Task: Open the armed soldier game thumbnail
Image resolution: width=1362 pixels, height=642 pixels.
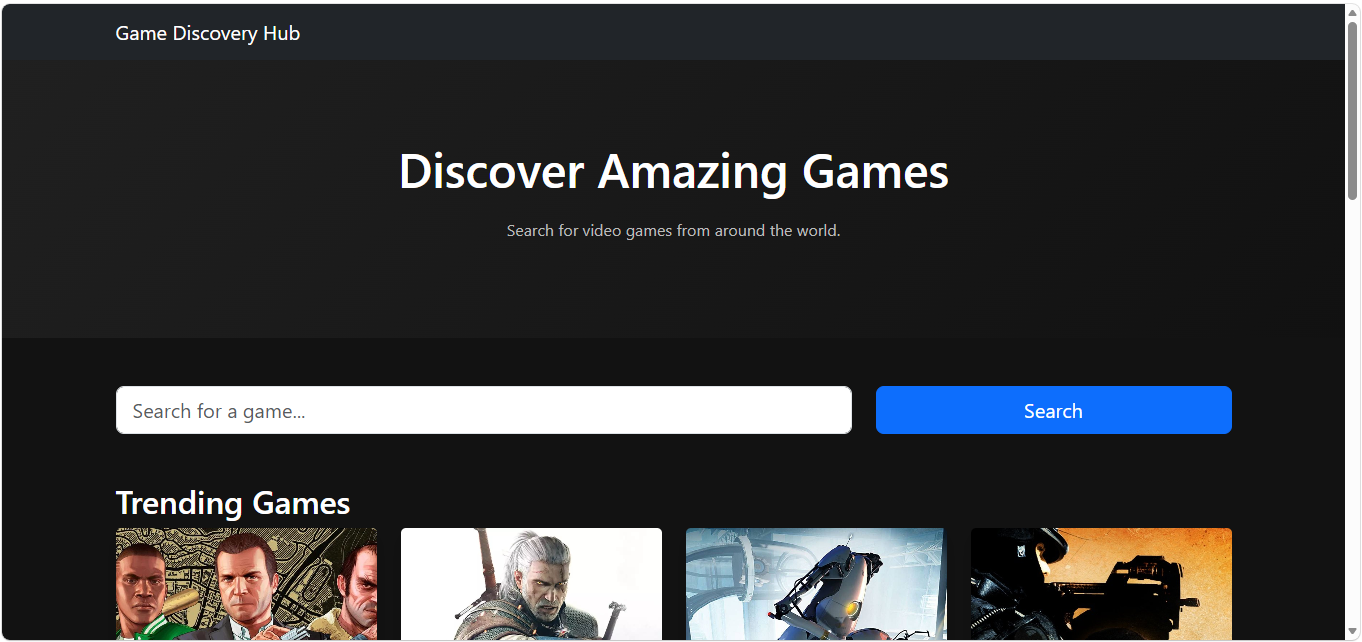Action: pyautogui.click(x=1101, y=584)
